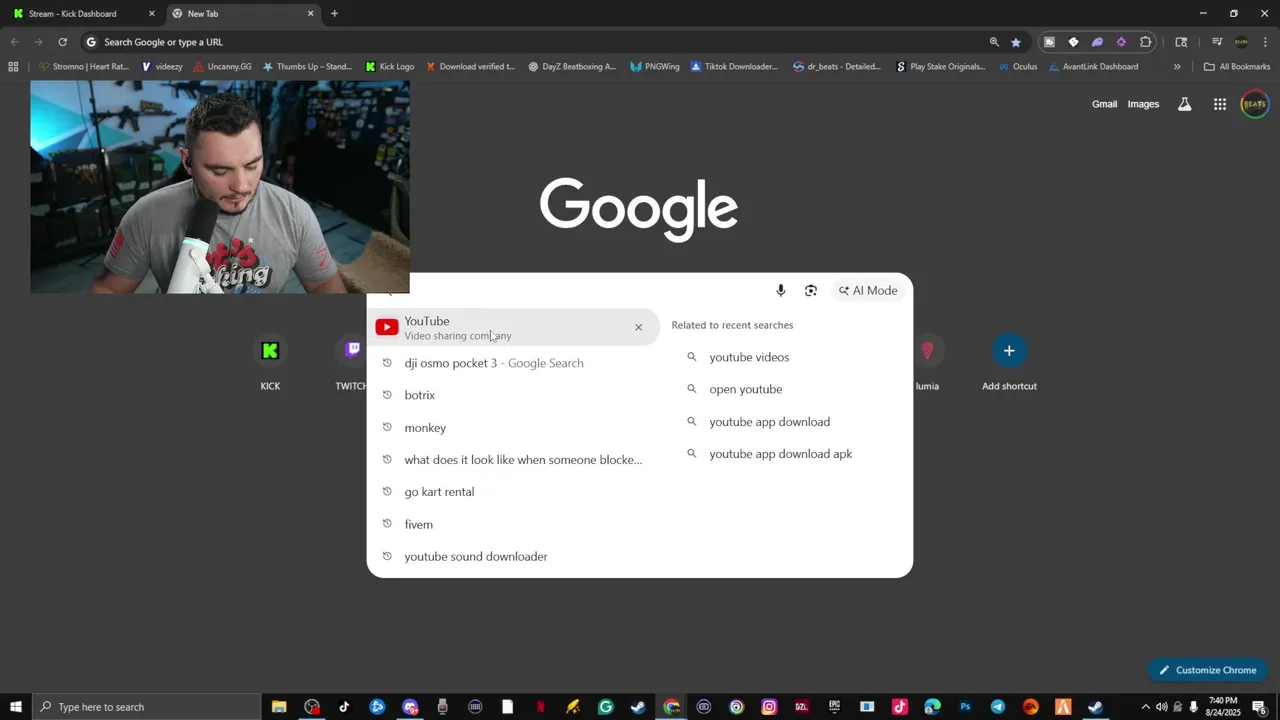Open the volume control in tray
1280x720 pixels.
click(x=1161, y=707)
